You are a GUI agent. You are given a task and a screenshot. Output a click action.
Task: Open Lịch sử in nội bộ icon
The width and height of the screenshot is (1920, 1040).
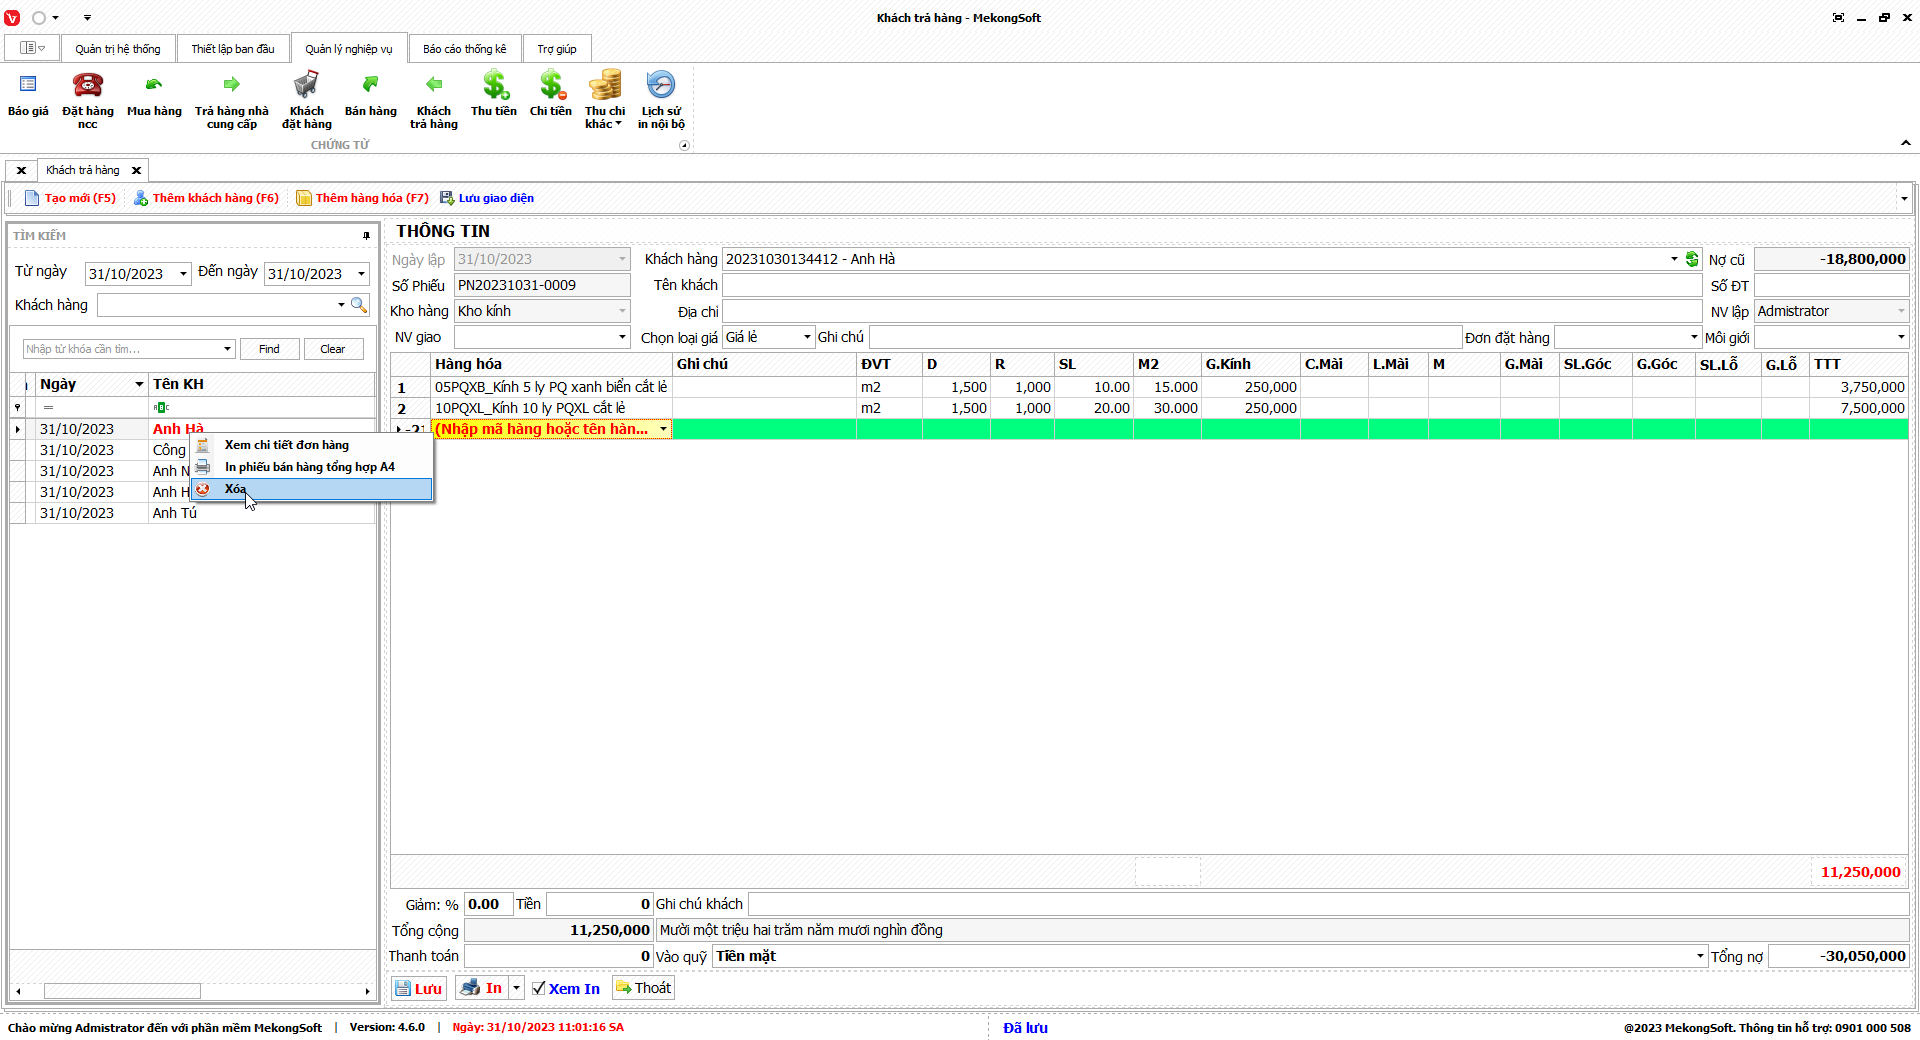661,86
